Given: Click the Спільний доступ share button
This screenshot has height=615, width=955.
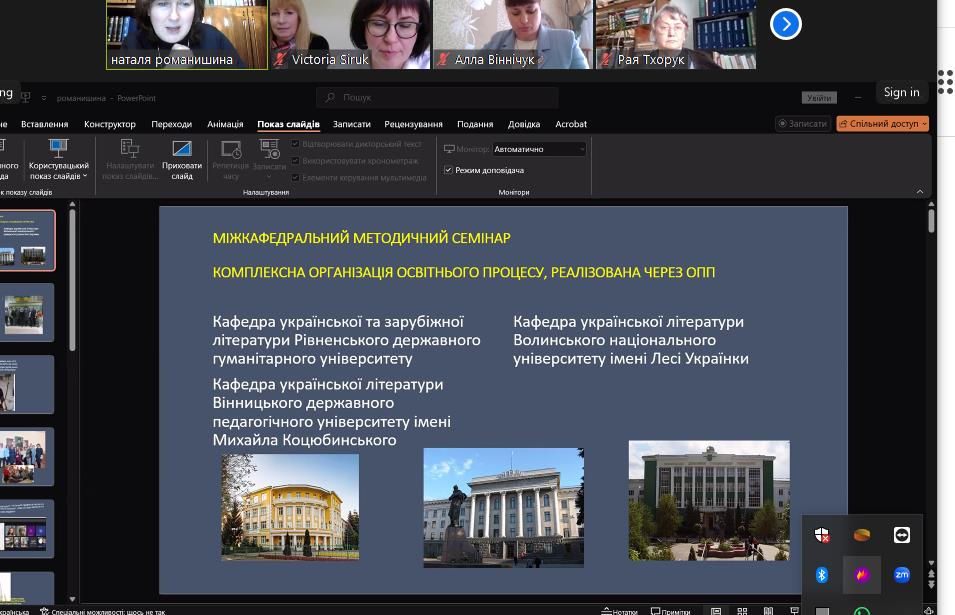Looking at the screenshot, I should click(x=883, y=124).
